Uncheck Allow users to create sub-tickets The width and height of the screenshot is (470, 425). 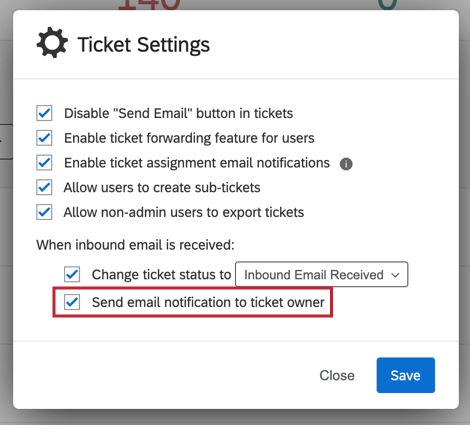(44, 187)
